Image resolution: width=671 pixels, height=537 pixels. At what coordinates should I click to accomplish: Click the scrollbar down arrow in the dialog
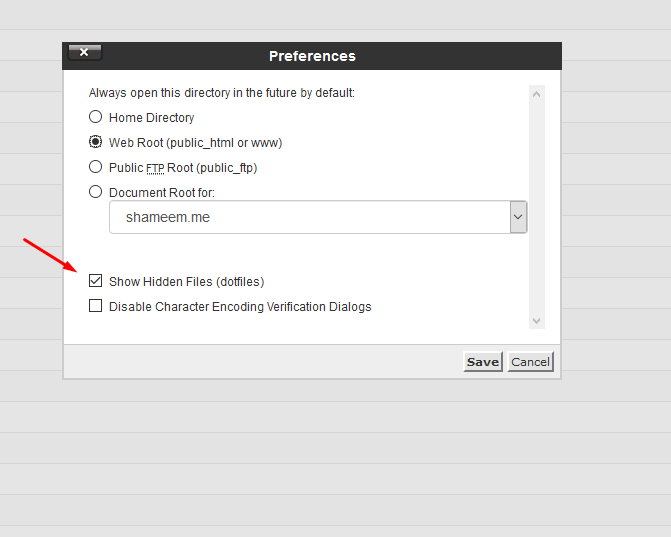pos(537,320)
